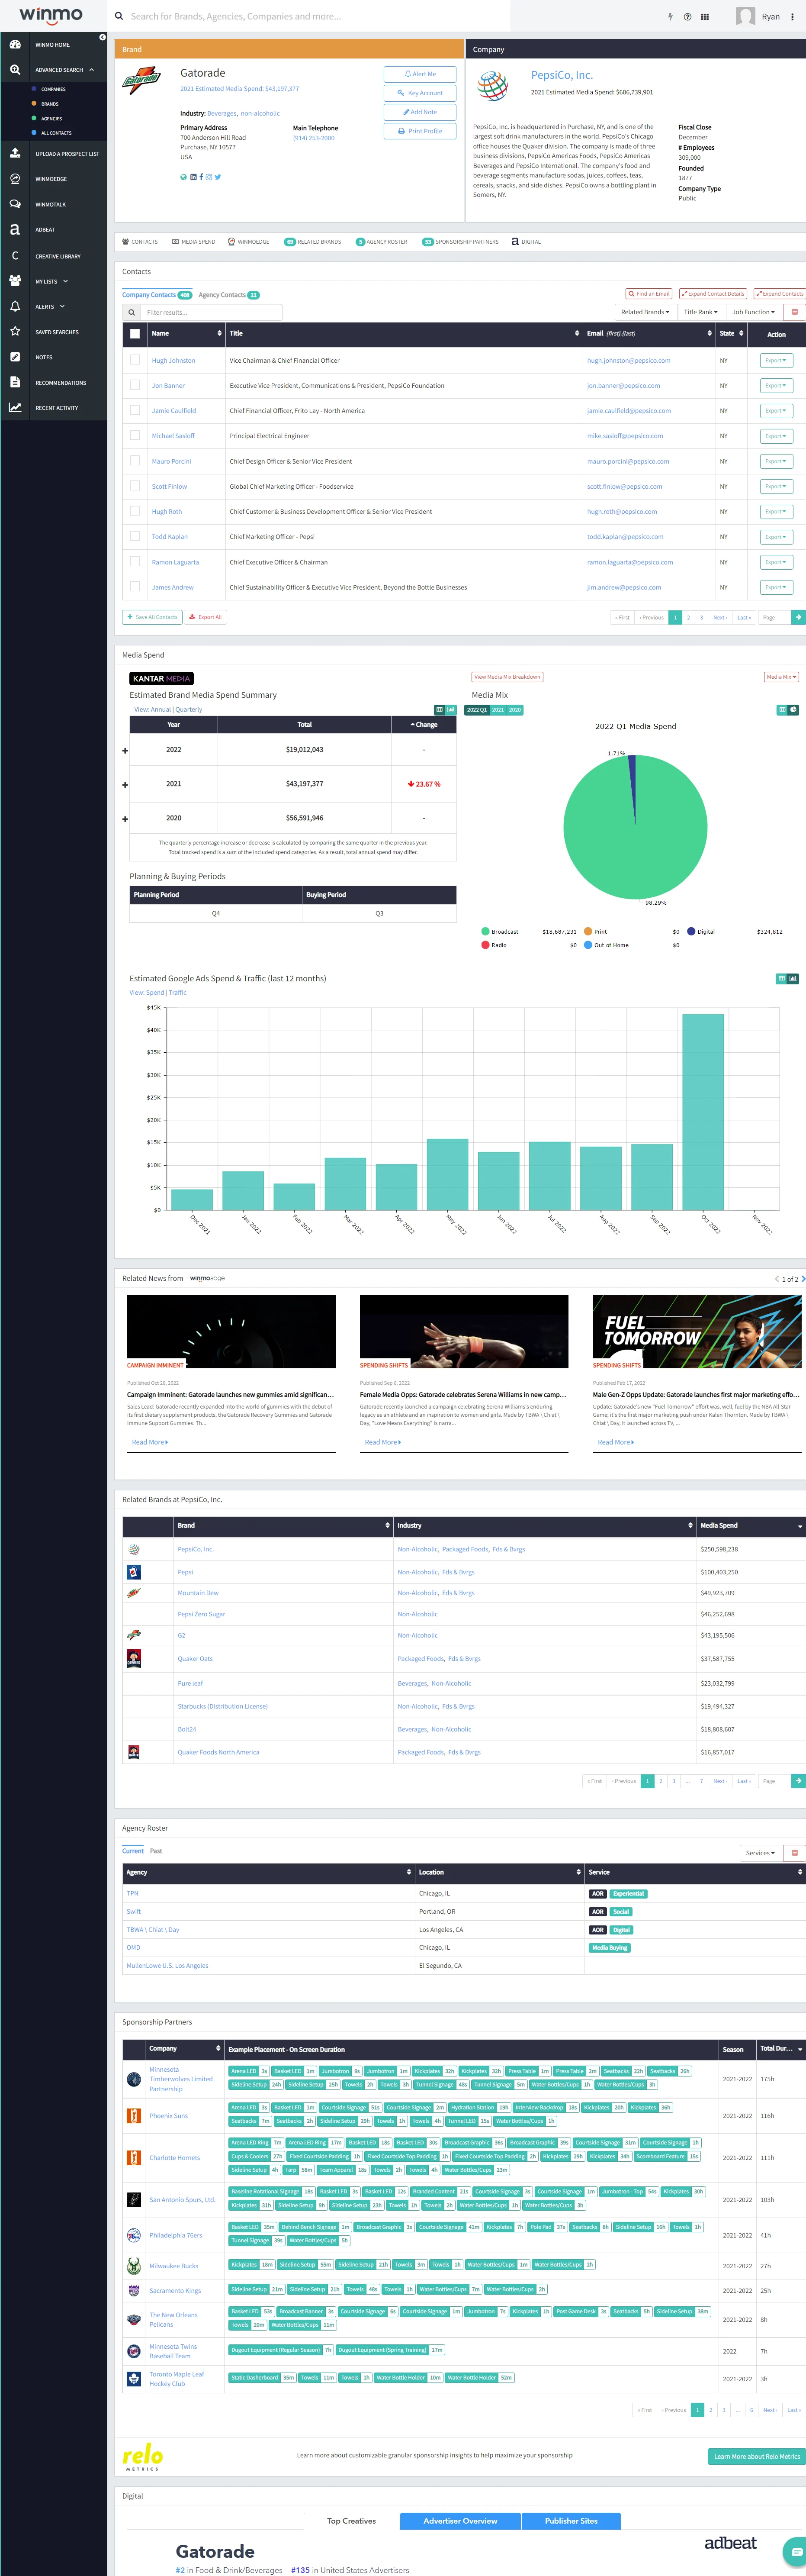Open Gatorade's Twitter profile icon

[217, 177]
